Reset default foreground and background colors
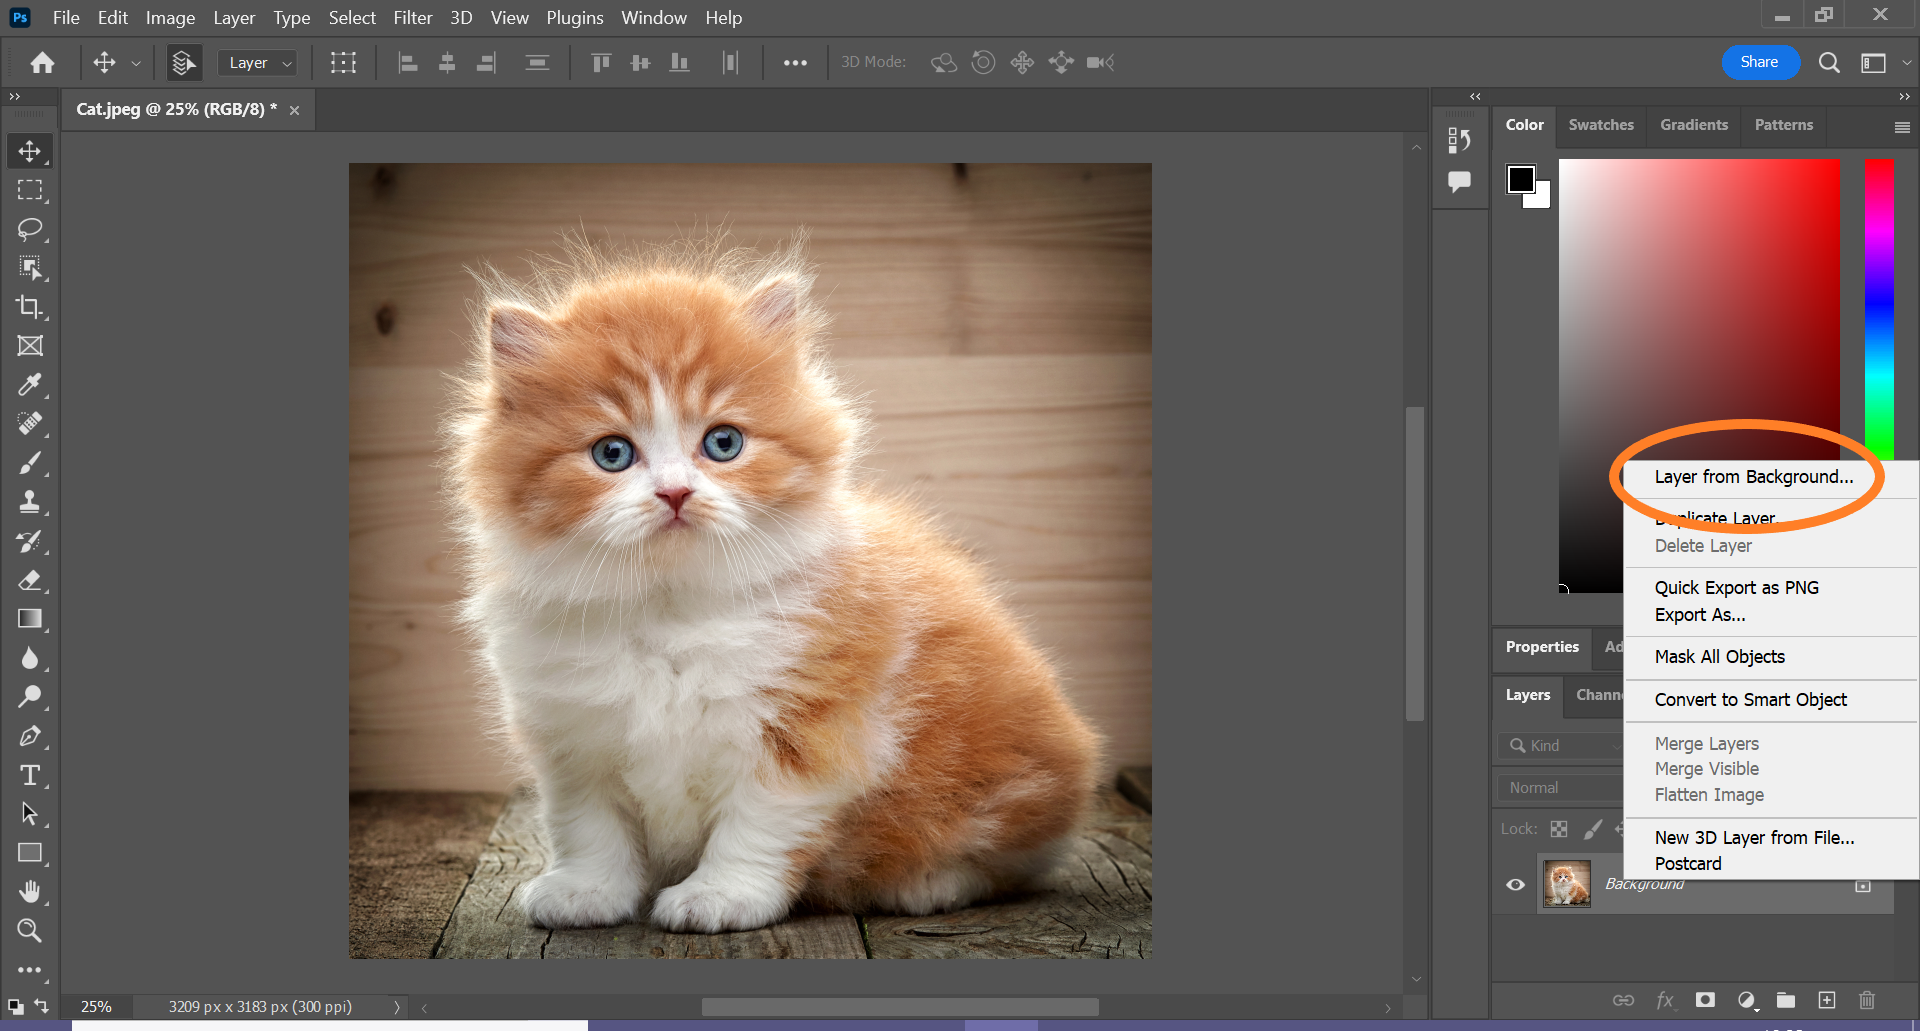 [15, 1006]
